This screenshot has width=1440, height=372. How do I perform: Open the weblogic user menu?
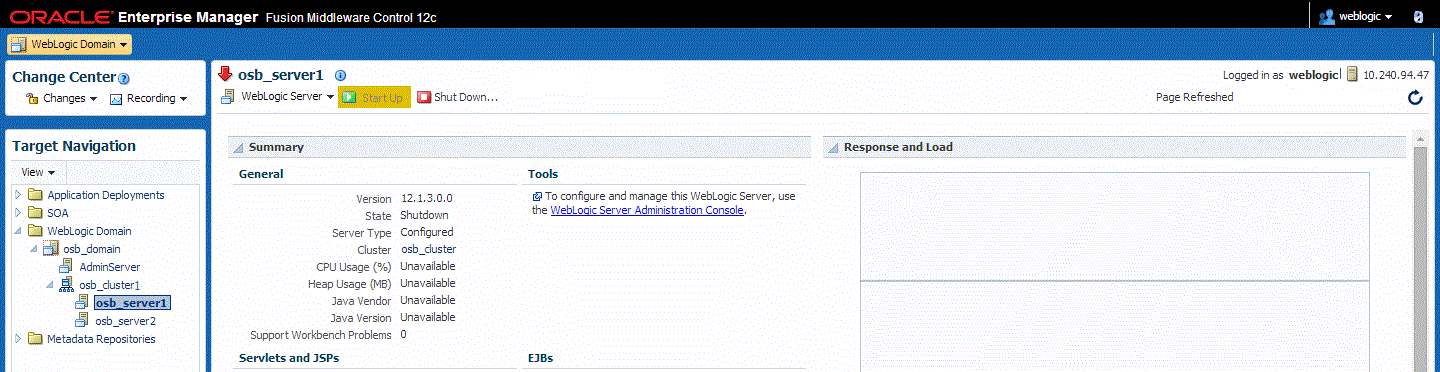click(x=1356, y=17)
